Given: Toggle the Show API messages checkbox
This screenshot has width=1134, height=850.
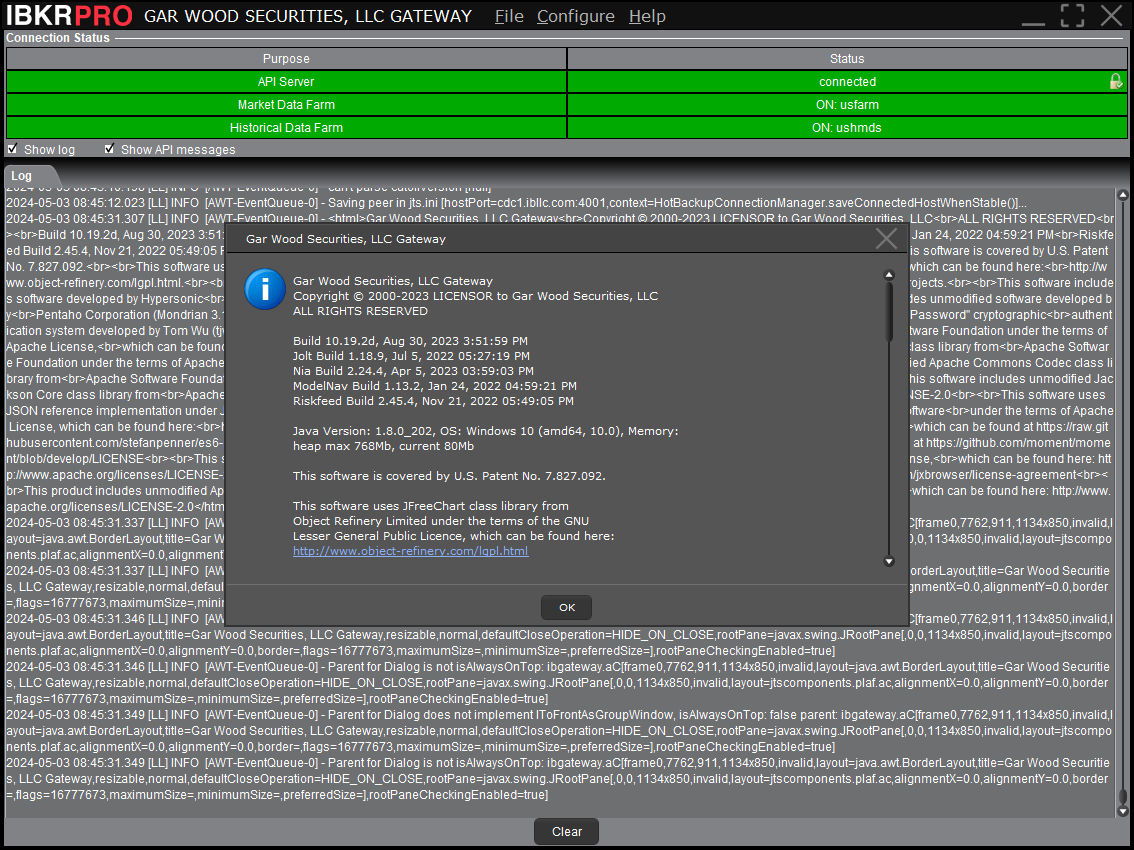Looking at the screenshot, I should [x=109, y=149].
